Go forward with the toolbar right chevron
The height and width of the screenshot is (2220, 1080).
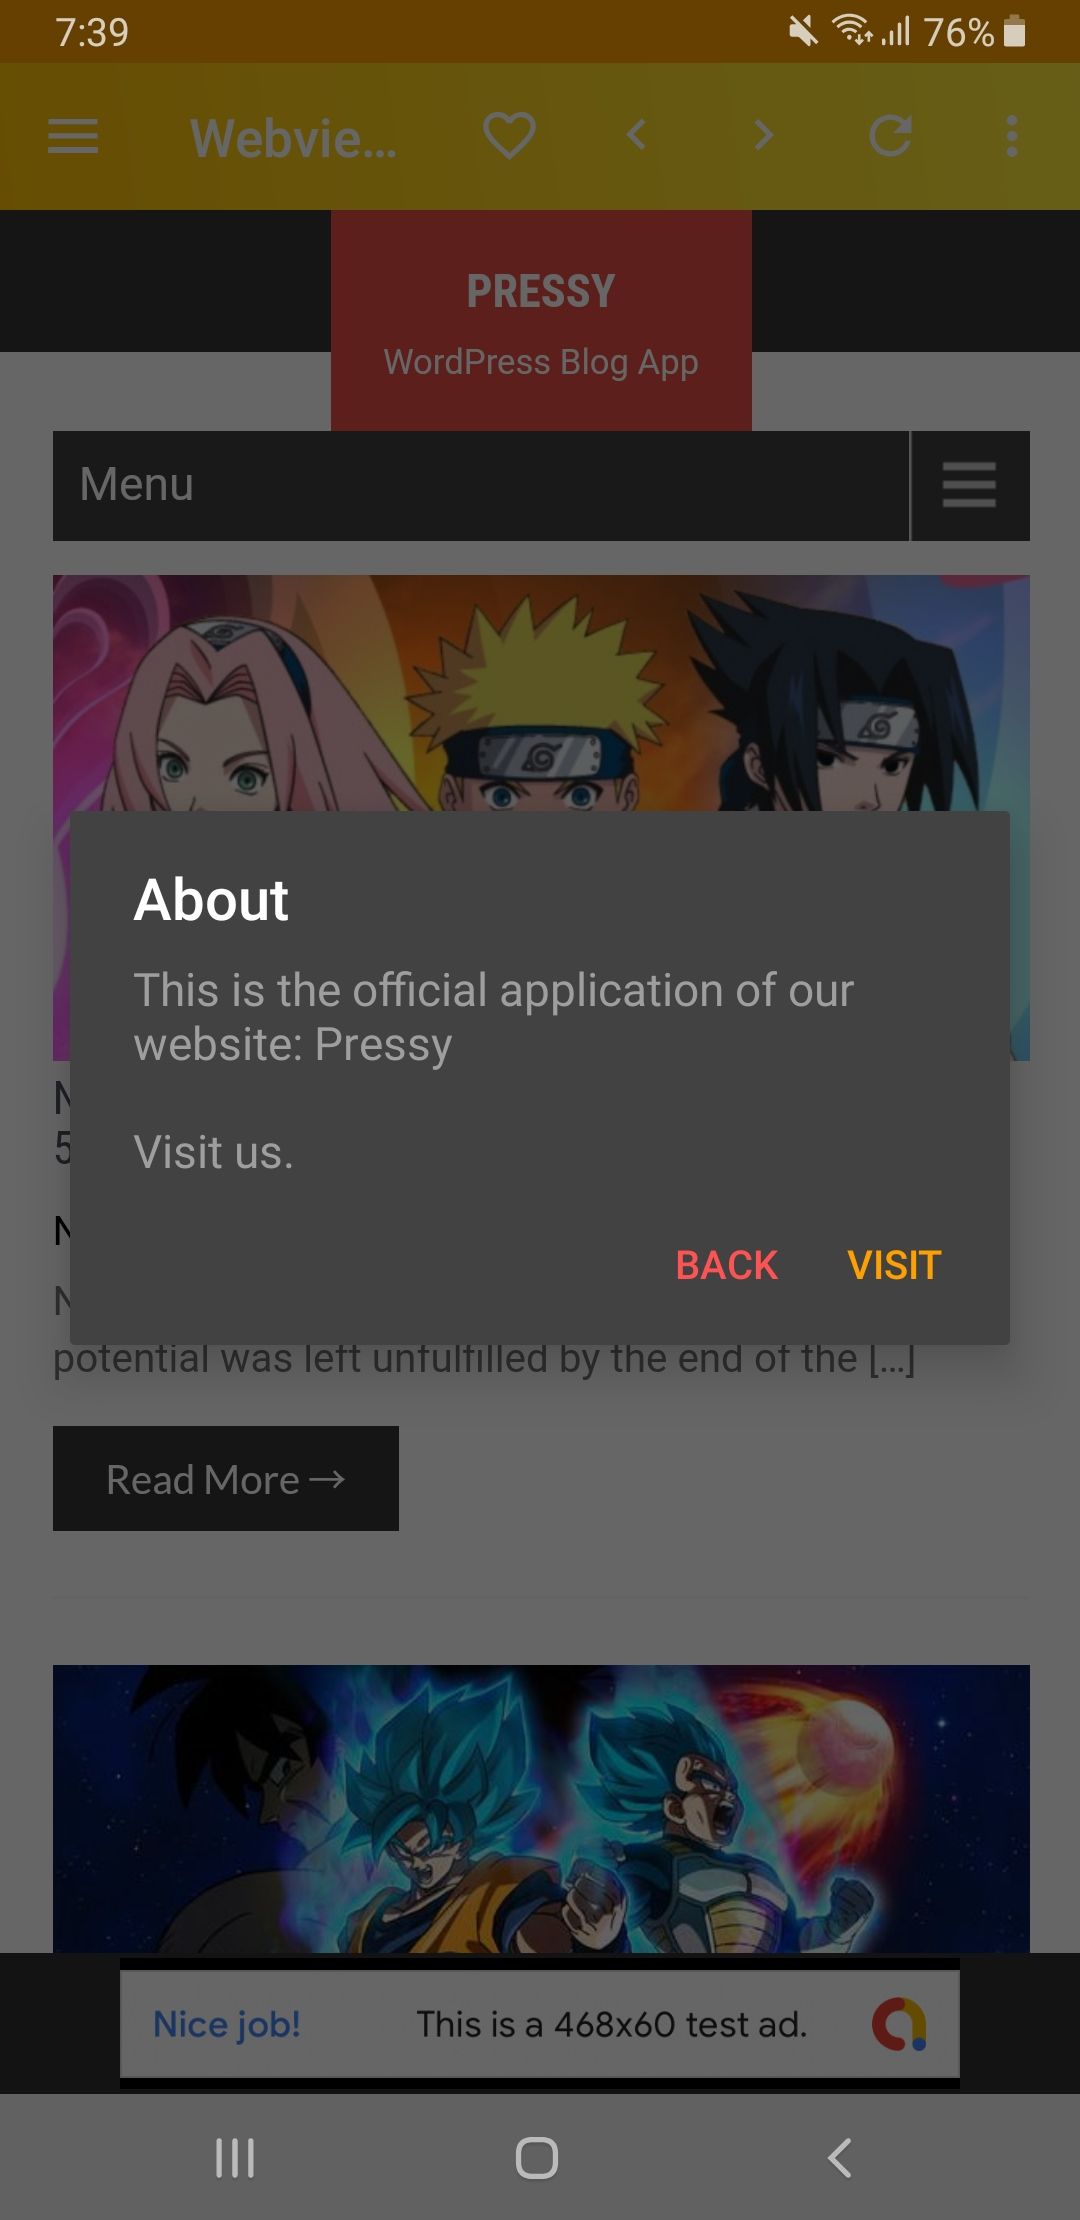(764, 134)
